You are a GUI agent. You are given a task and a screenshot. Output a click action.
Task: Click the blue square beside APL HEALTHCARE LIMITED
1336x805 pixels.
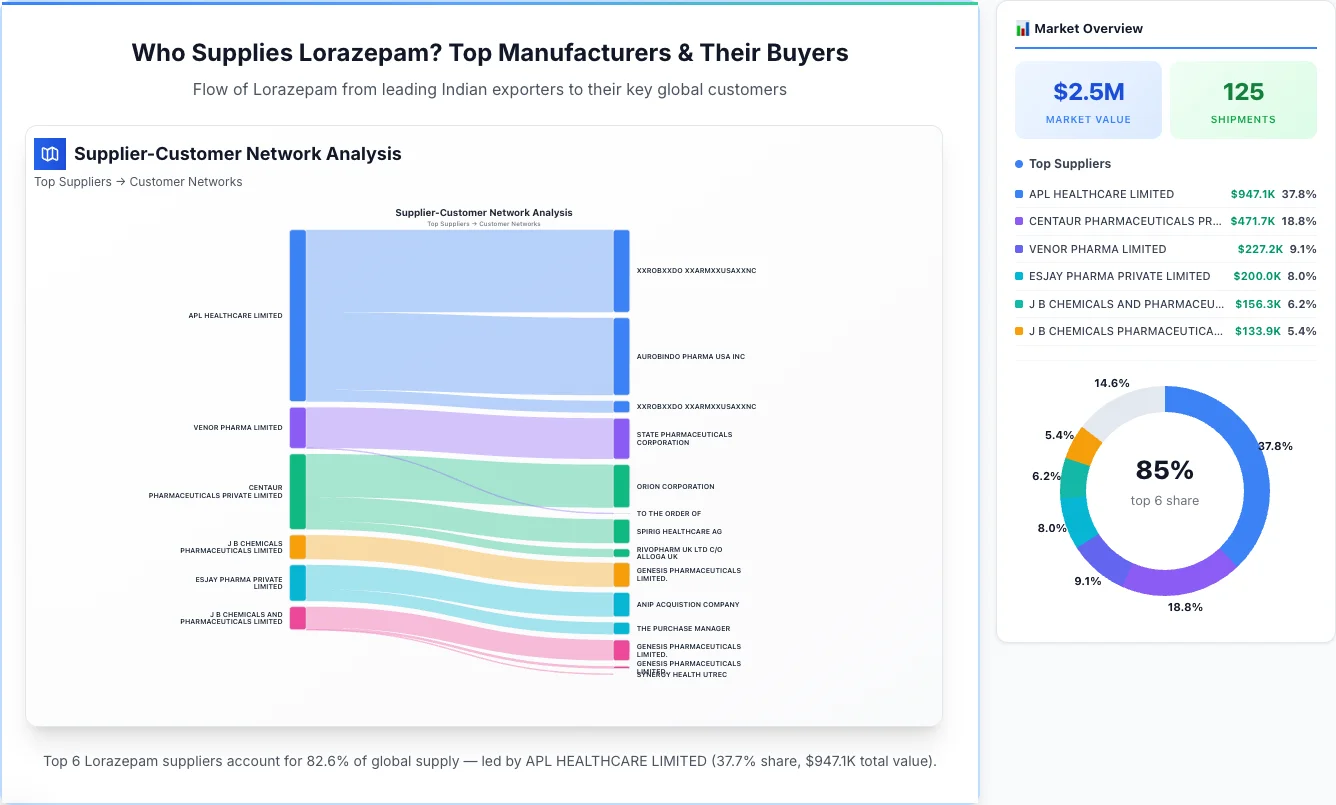point(1019,194)
